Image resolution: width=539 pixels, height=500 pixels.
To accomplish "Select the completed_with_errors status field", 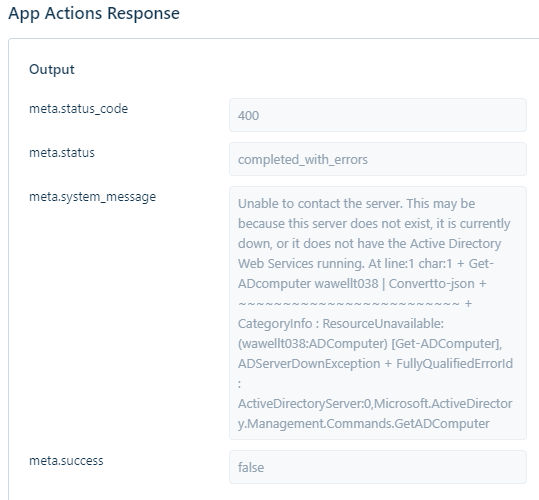I will coord(378,159).
